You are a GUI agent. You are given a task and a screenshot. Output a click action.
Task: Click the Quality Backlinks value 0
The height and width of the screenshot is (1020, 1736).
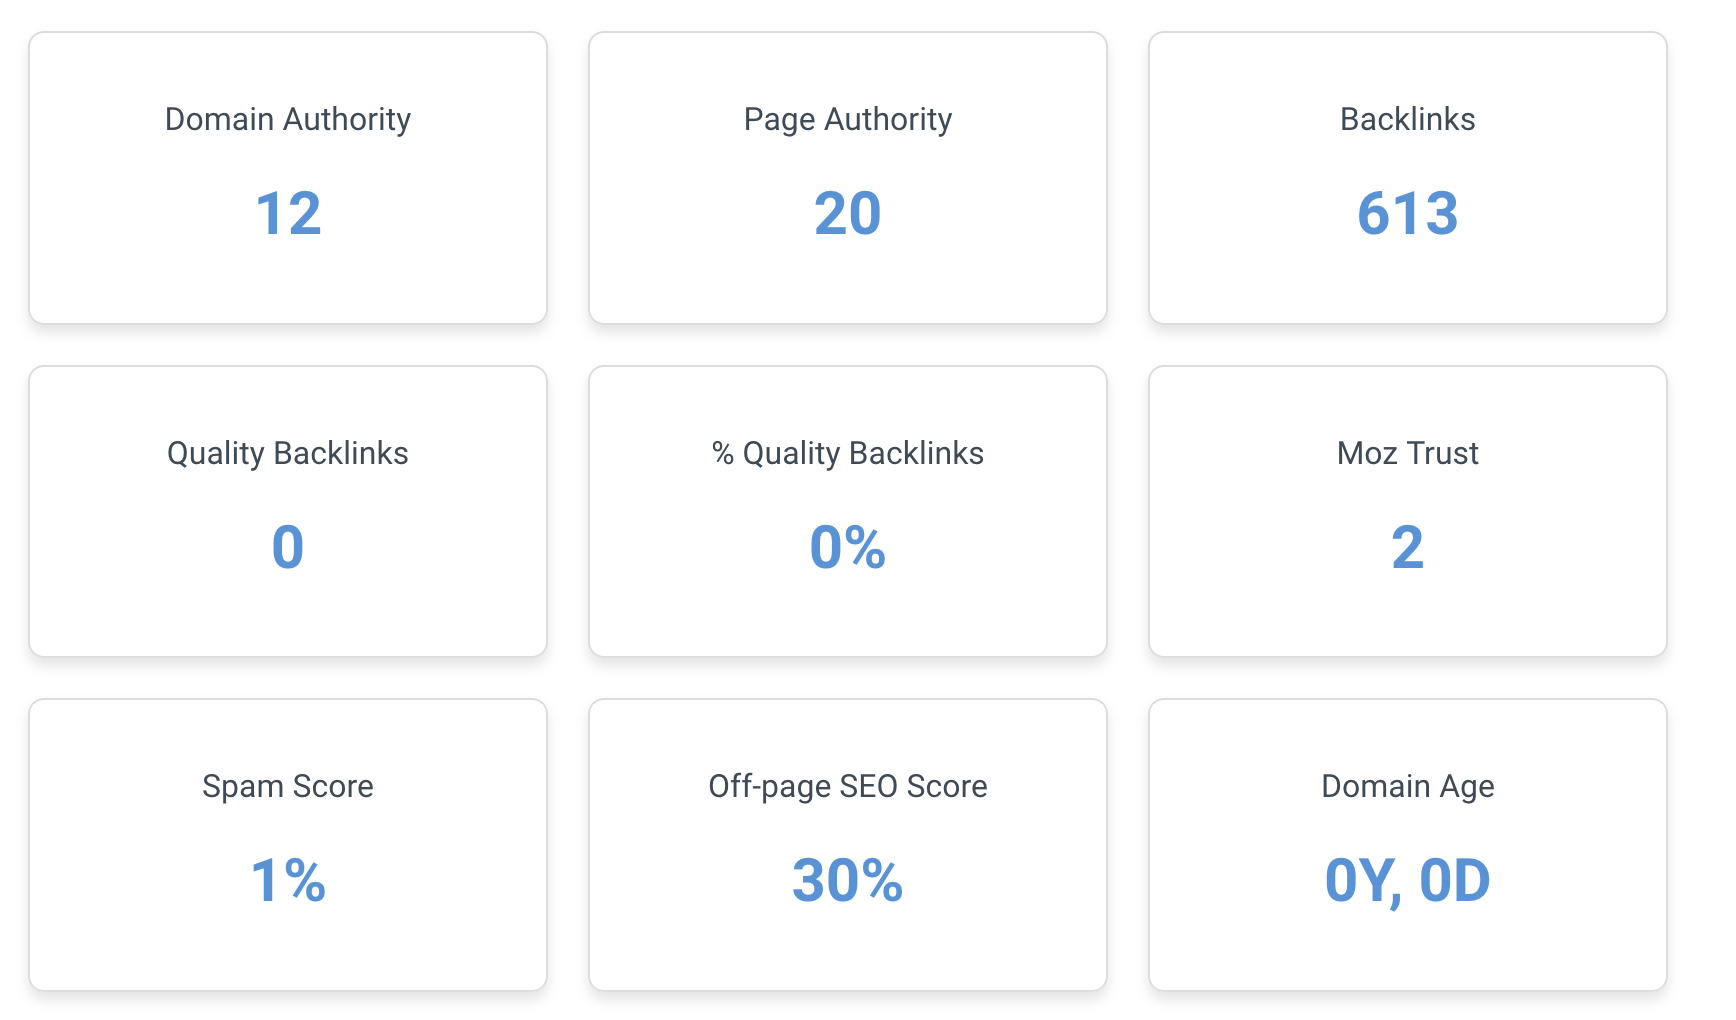pyautogui.click(x=288, y=548)
